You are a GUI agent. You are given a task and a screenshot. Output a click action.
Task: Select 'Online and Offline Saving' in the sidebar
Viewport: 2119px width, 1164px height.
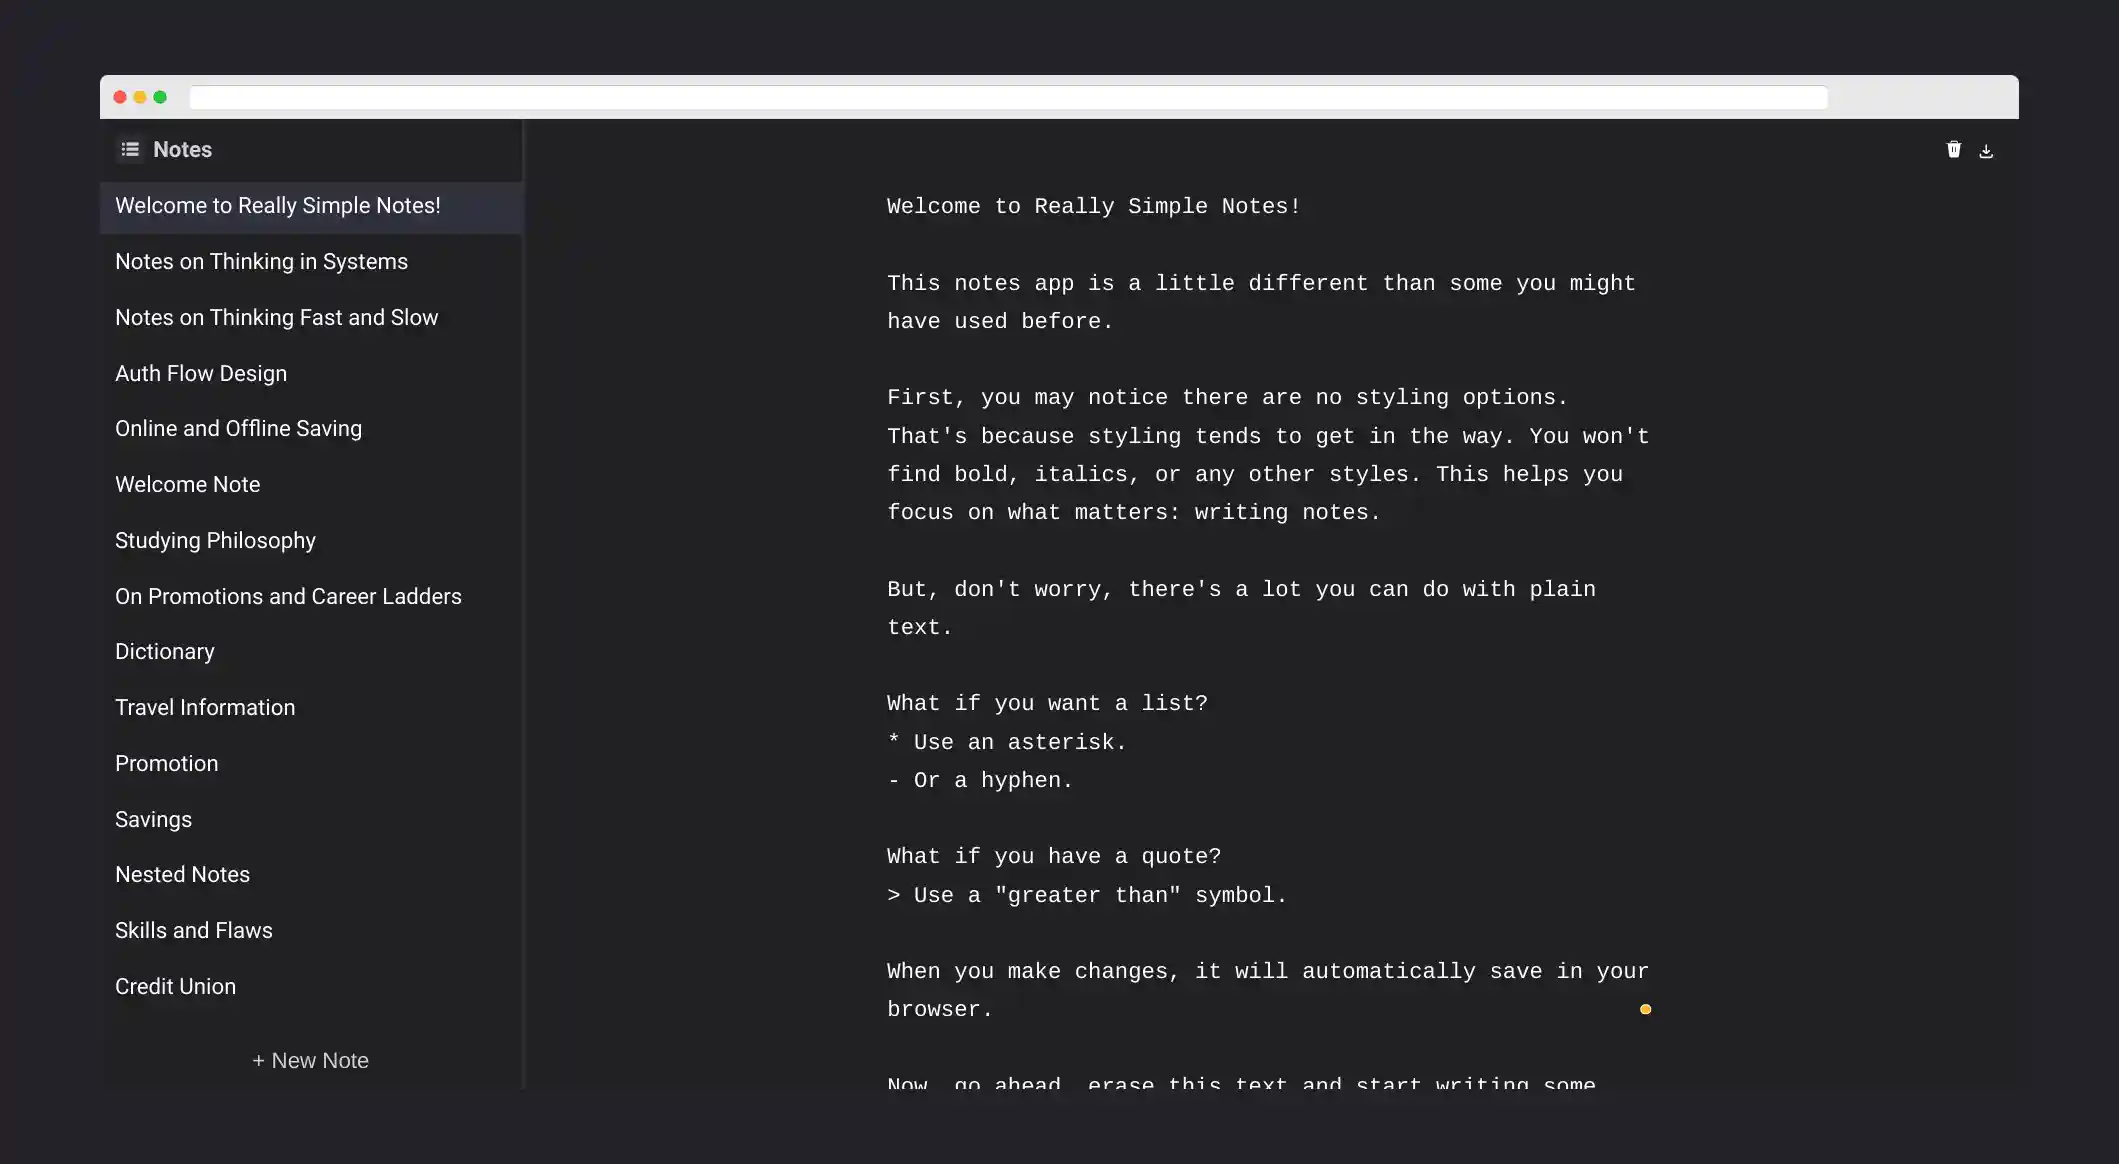coord(238,428)
